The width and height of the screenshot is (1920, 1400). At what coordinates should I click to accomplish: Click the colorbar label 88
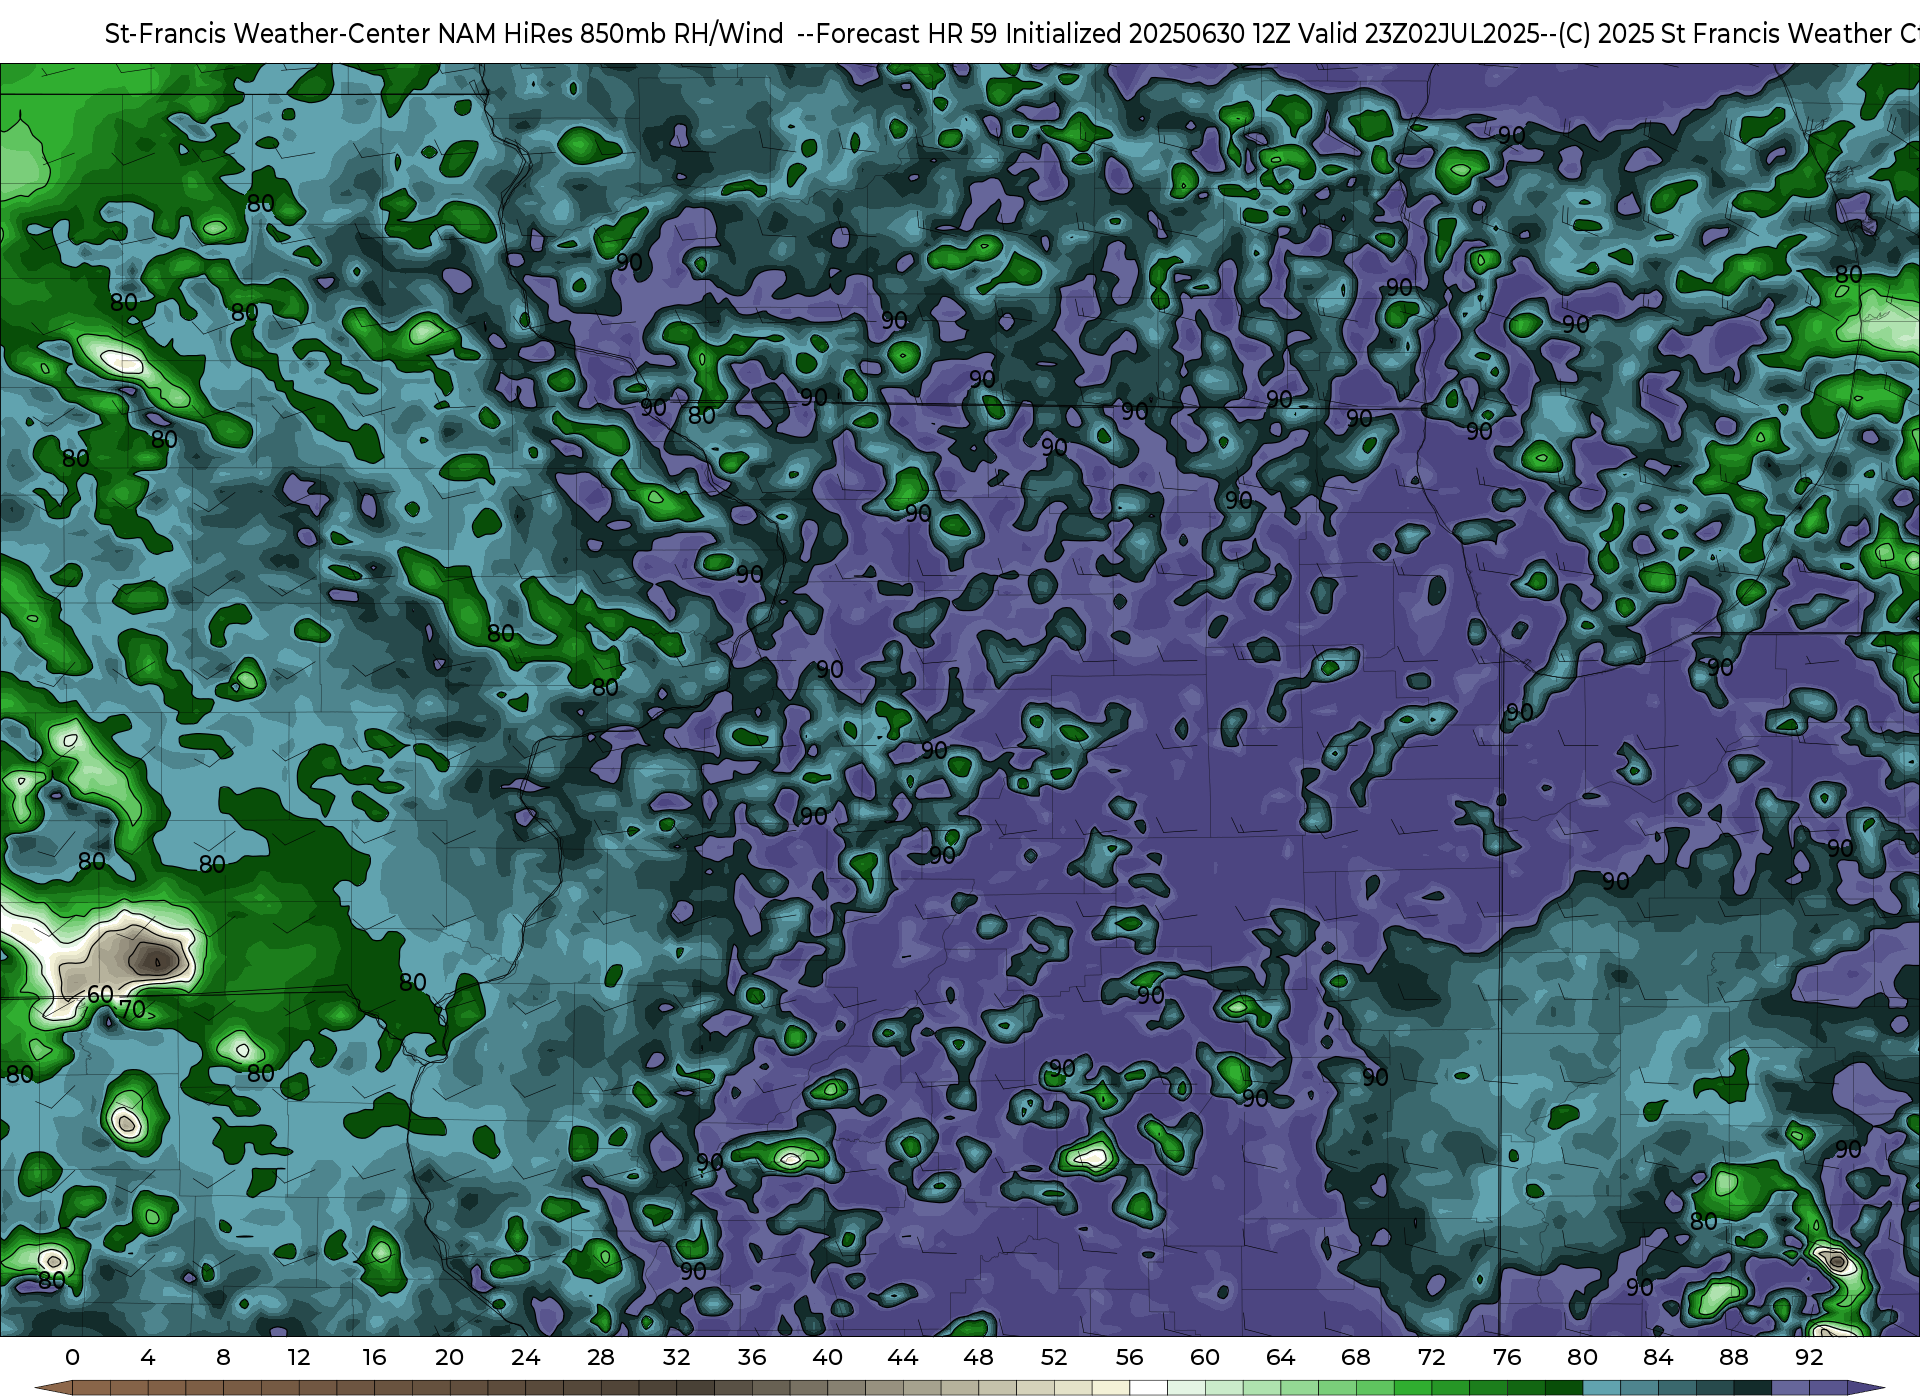click(x=1733, y=1357)
